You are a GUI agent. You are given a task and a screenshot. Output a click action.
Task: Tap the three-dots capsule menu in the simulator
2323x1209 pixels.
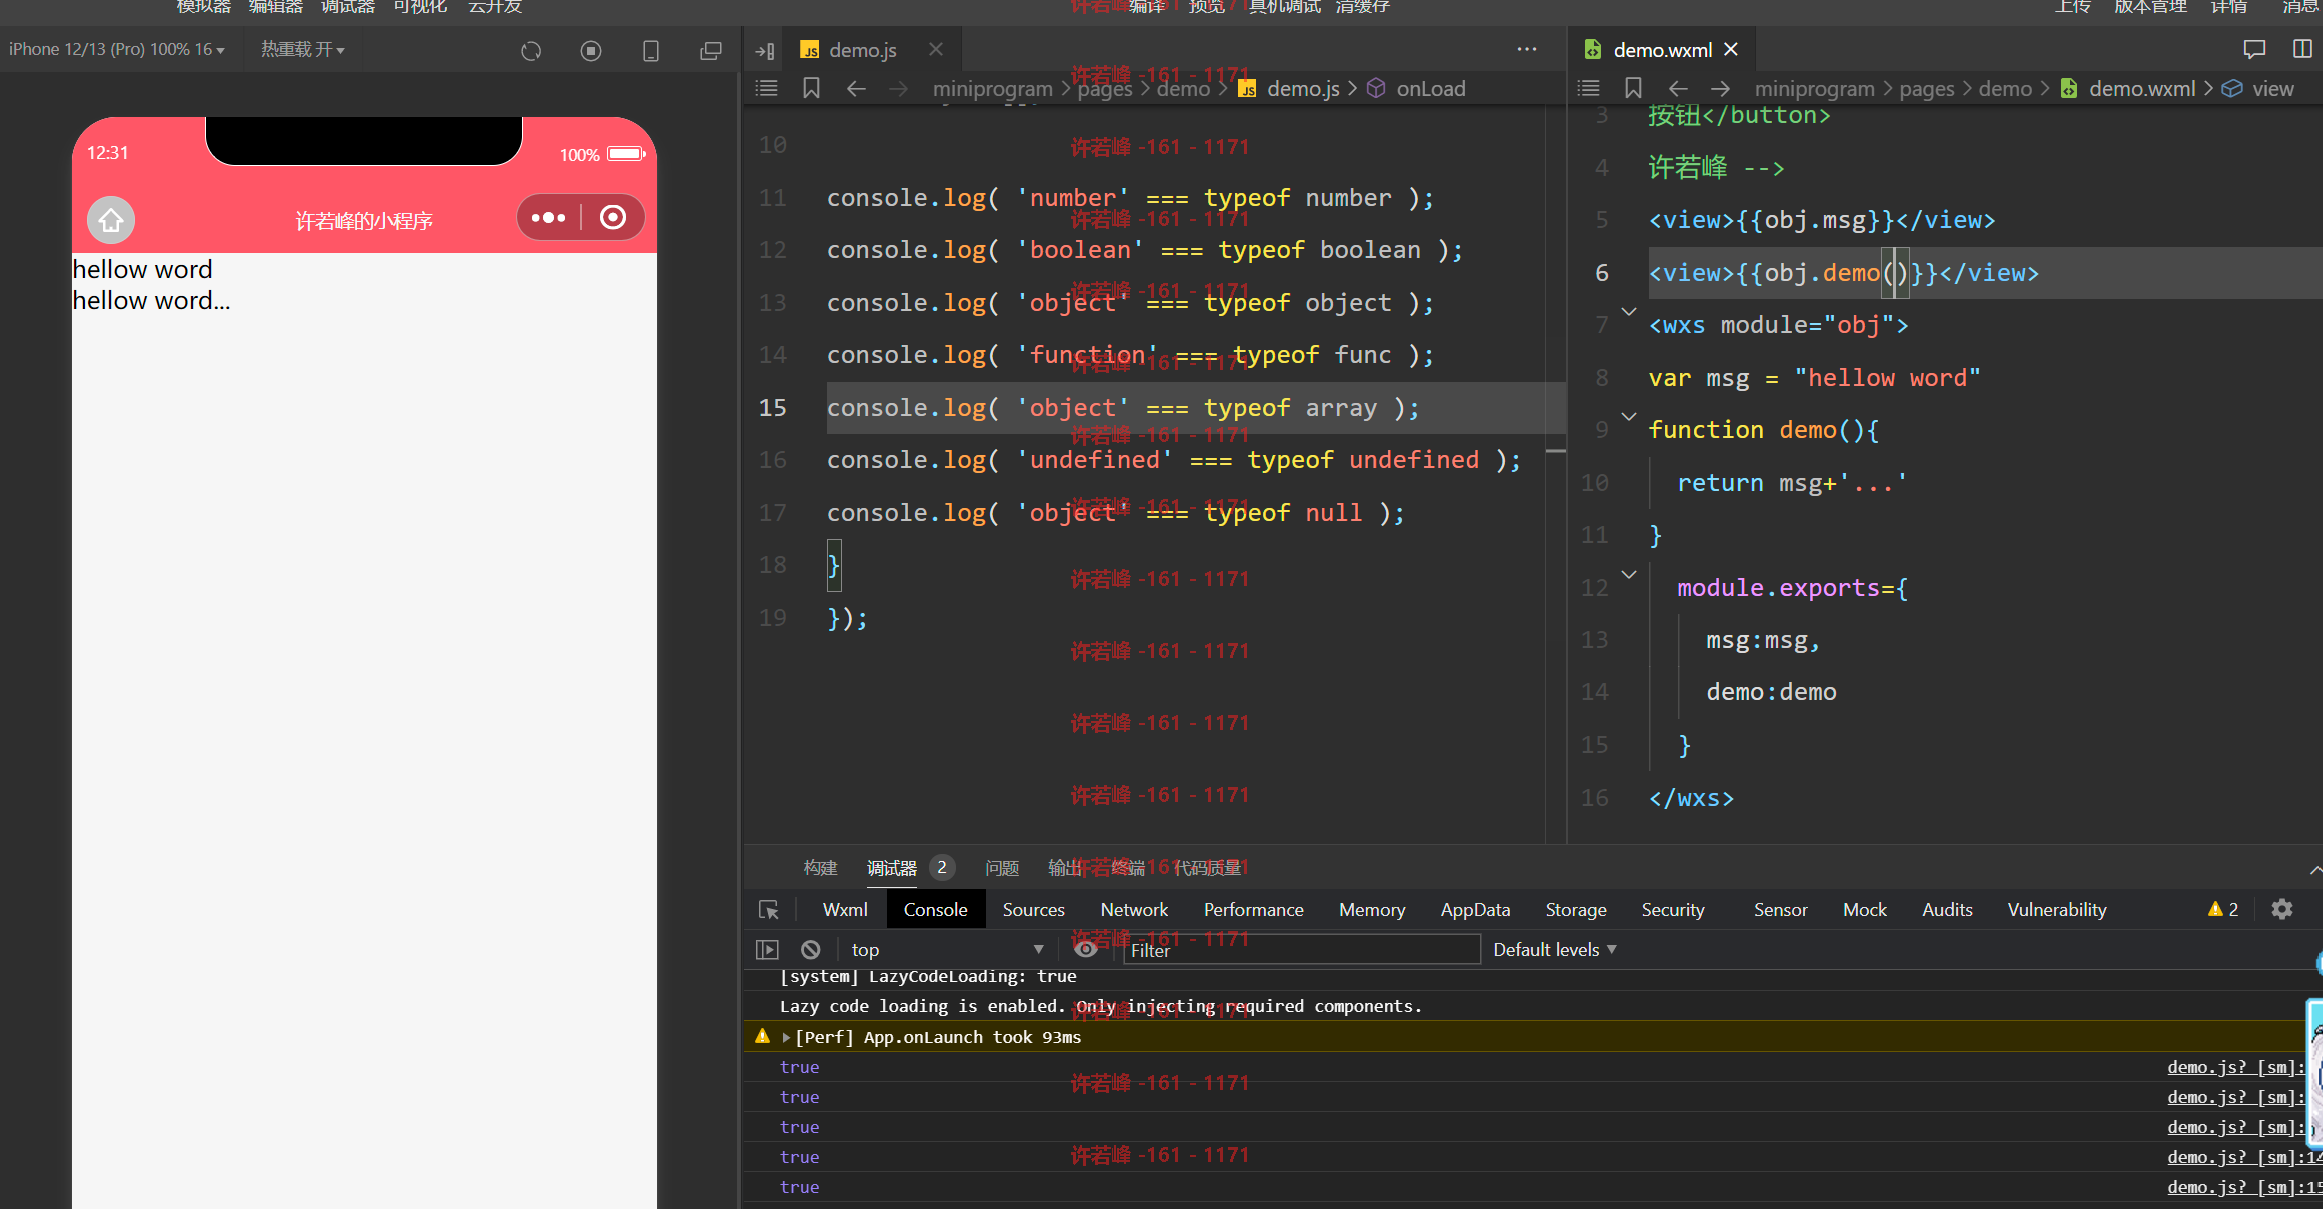548,217
